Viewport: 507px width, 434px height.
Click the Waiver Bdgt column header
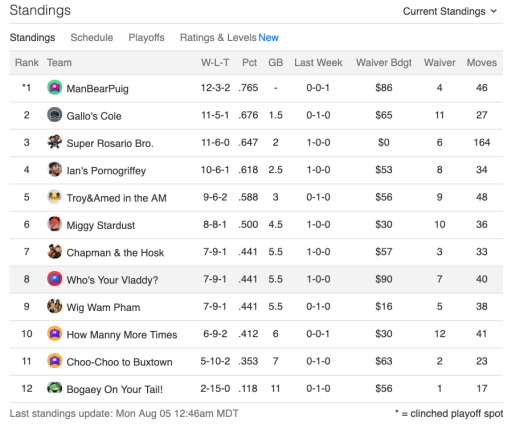coord(384,63)
